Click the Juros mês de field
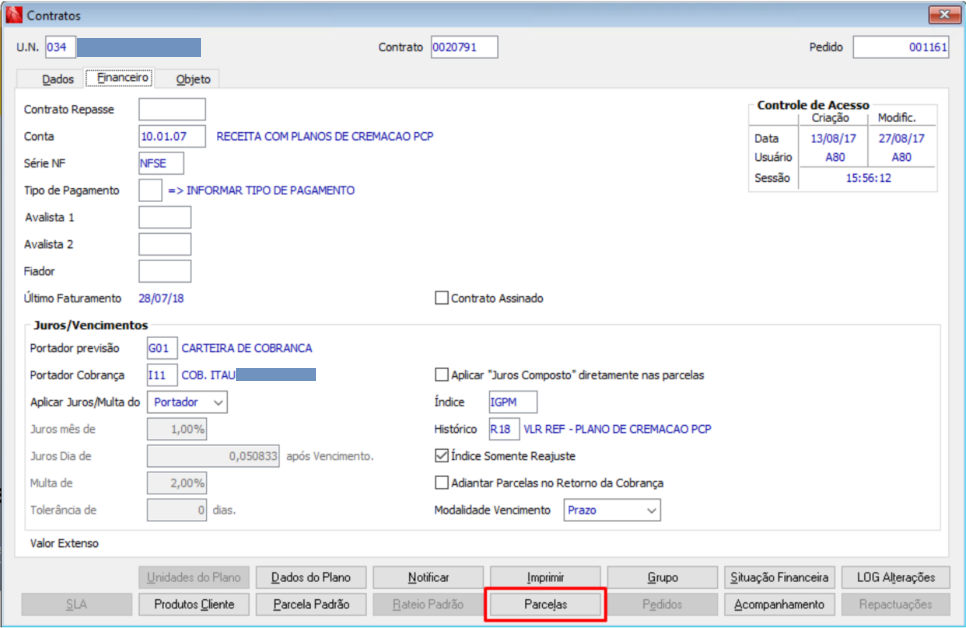The width and height of the screenshot is (966, 628). 177,429
